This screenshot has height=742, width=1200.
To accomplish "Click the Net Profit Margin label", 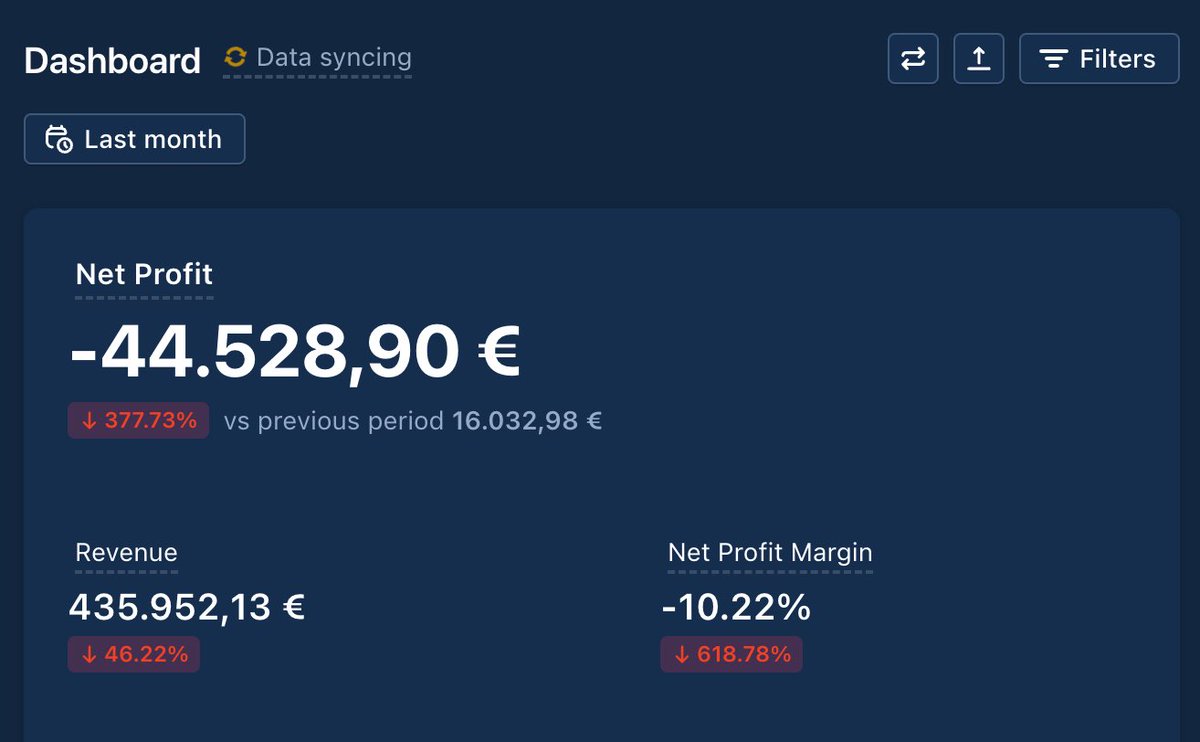I will point(770,553).
